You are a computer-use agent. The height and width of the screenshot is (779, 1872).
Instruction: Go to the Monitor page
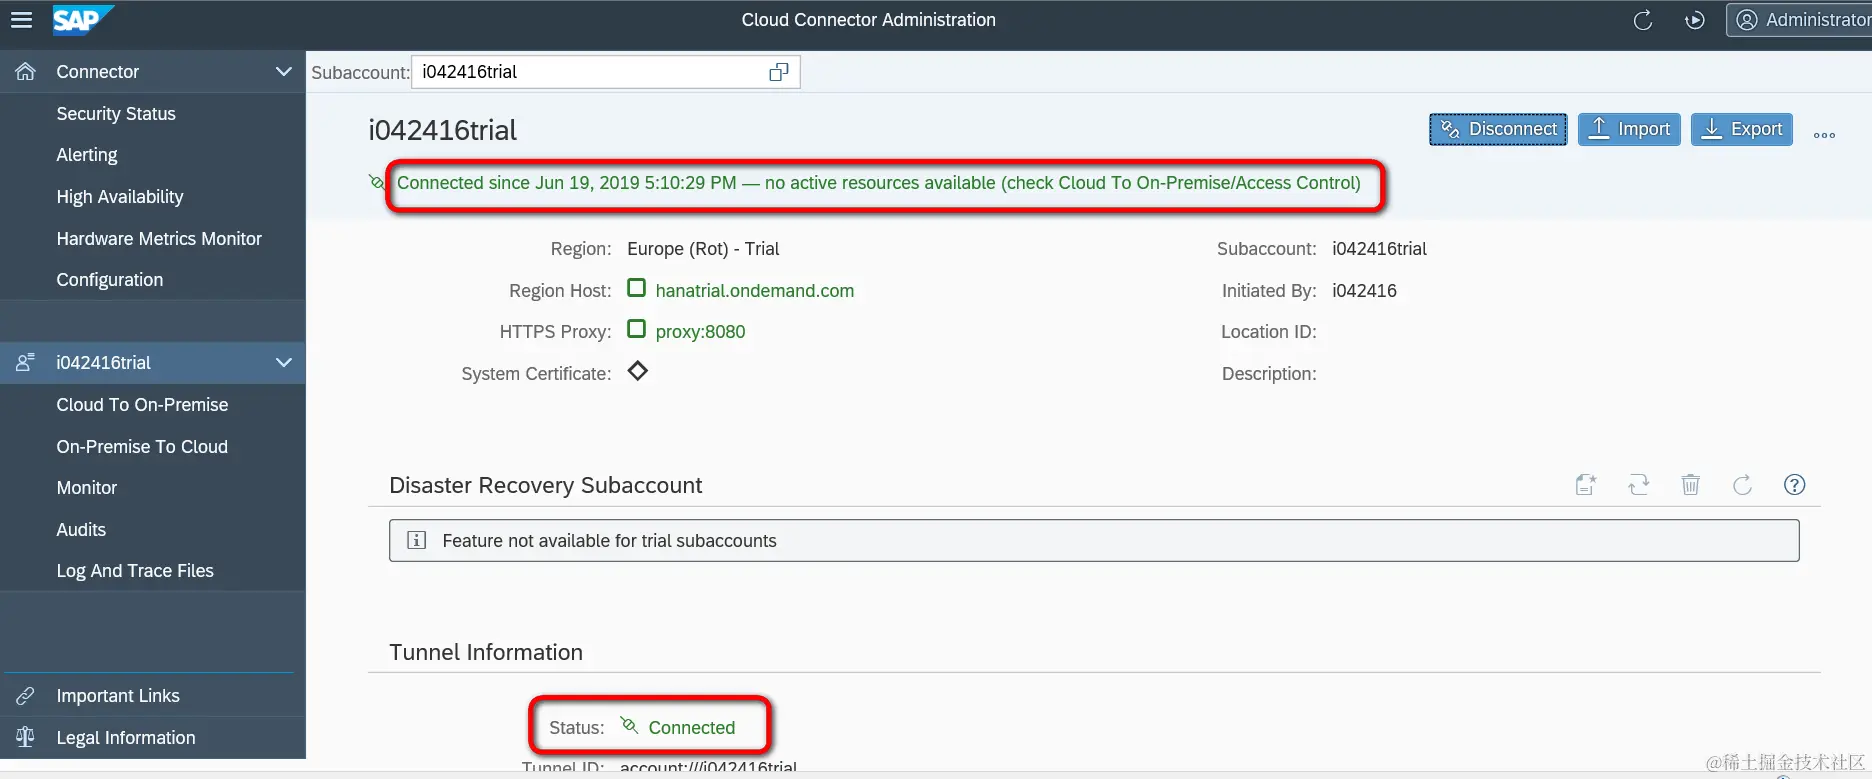pos(87,488)
